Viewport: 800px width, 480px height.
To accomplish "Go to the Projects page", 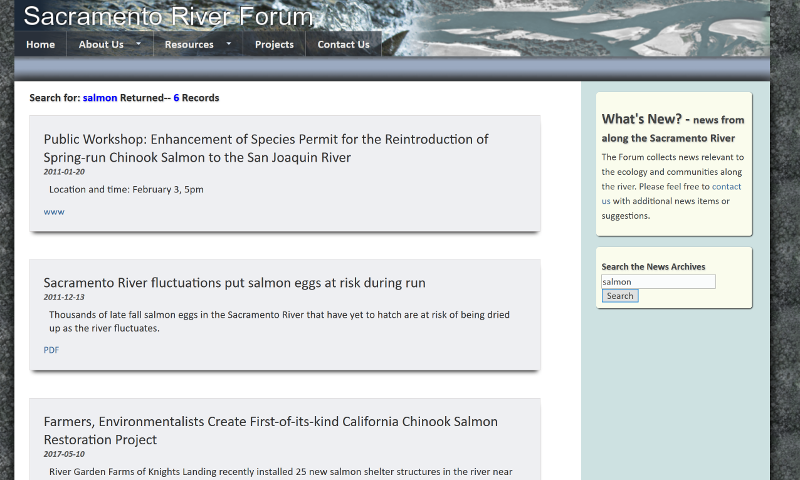I will (x=274, y=44).
